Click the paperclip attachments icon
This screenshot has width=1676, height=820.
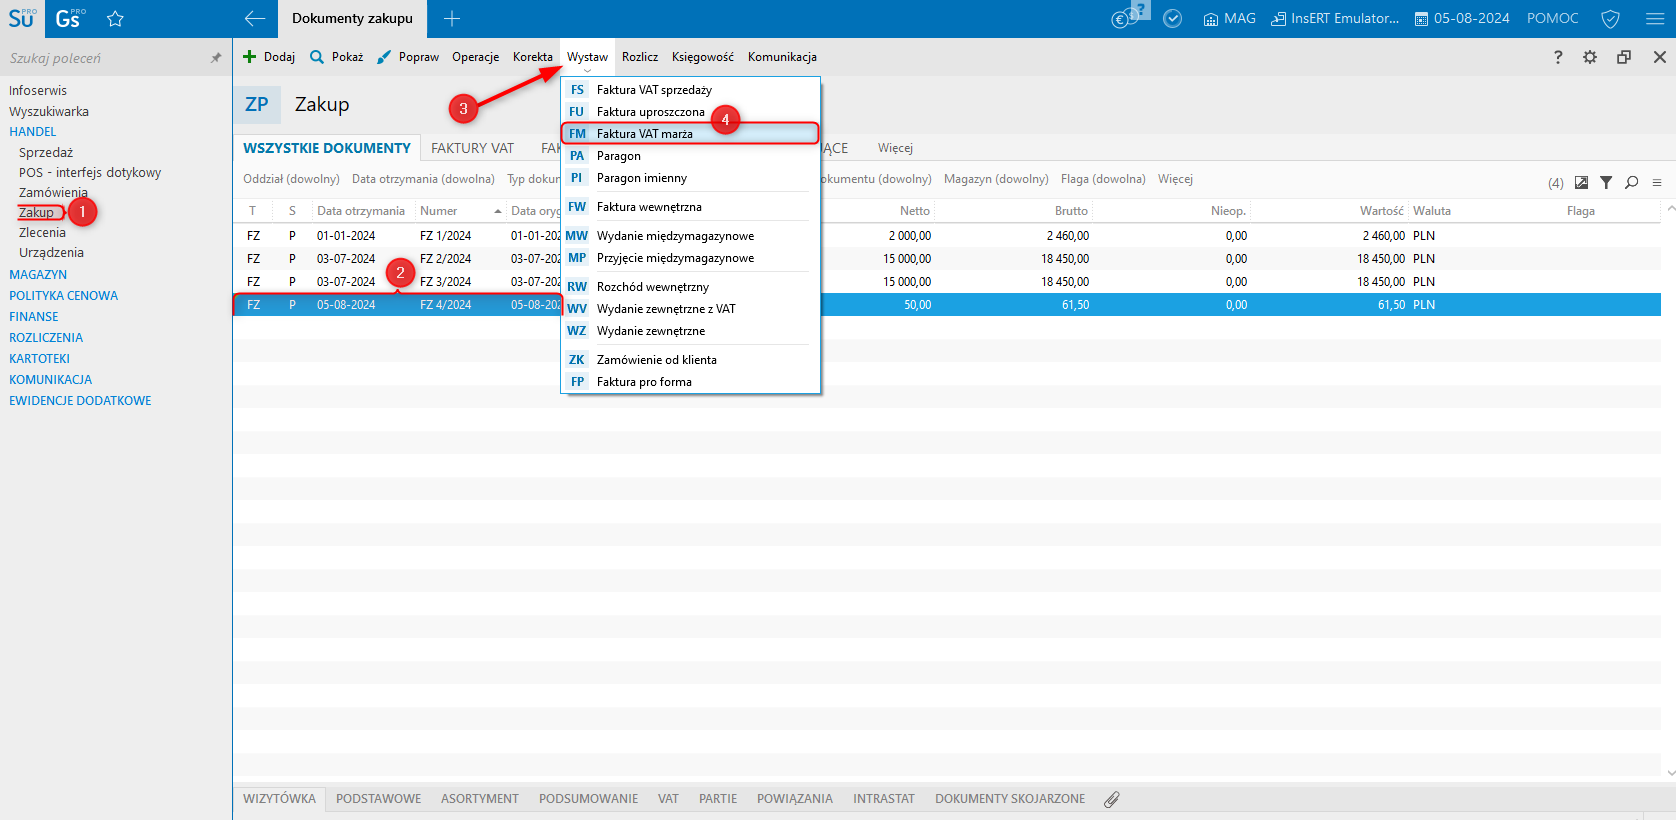1112,799
